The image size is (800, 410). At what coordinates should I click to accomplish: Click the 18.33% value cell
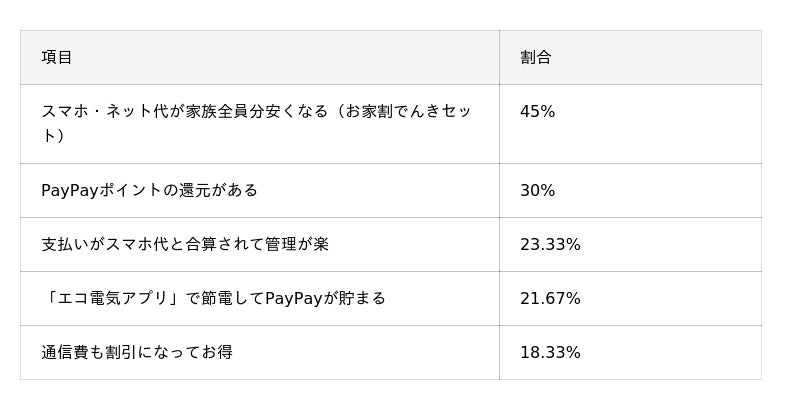click(x=550, y=352)
